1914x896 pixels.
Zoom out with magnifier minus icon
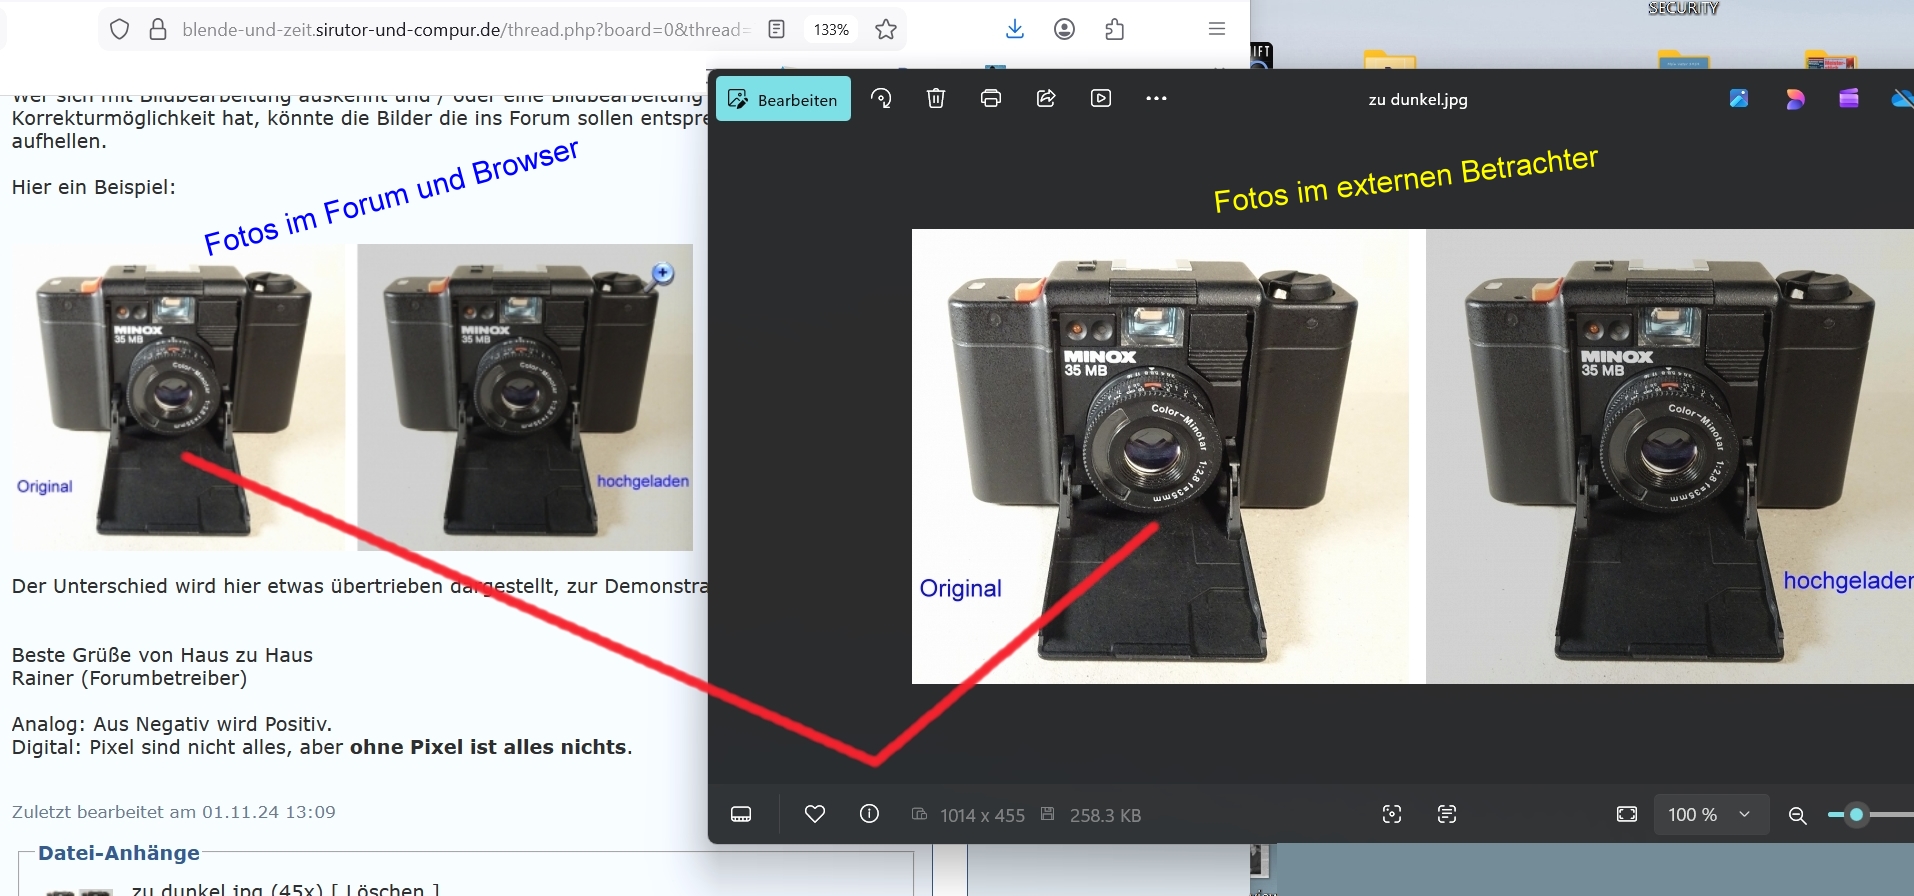click(x=1797, y=815)
